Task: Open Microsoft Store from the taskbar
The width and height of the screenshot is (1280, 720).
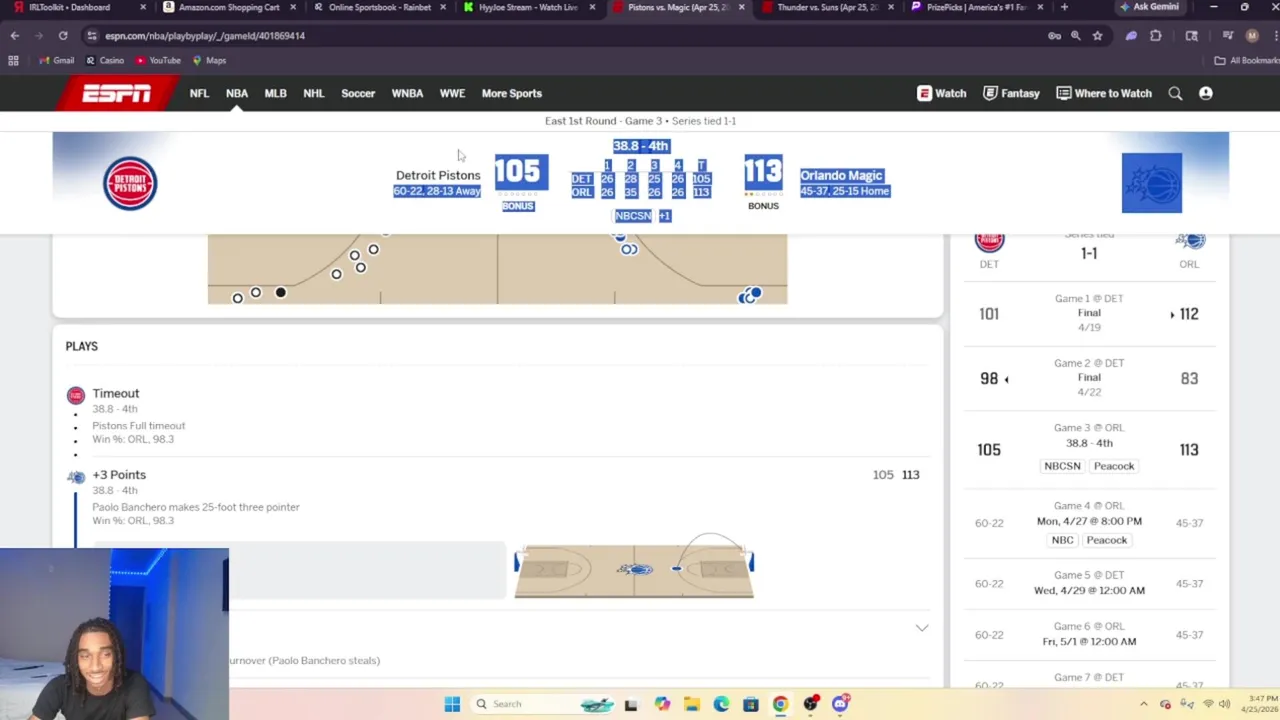Action: 751,704
